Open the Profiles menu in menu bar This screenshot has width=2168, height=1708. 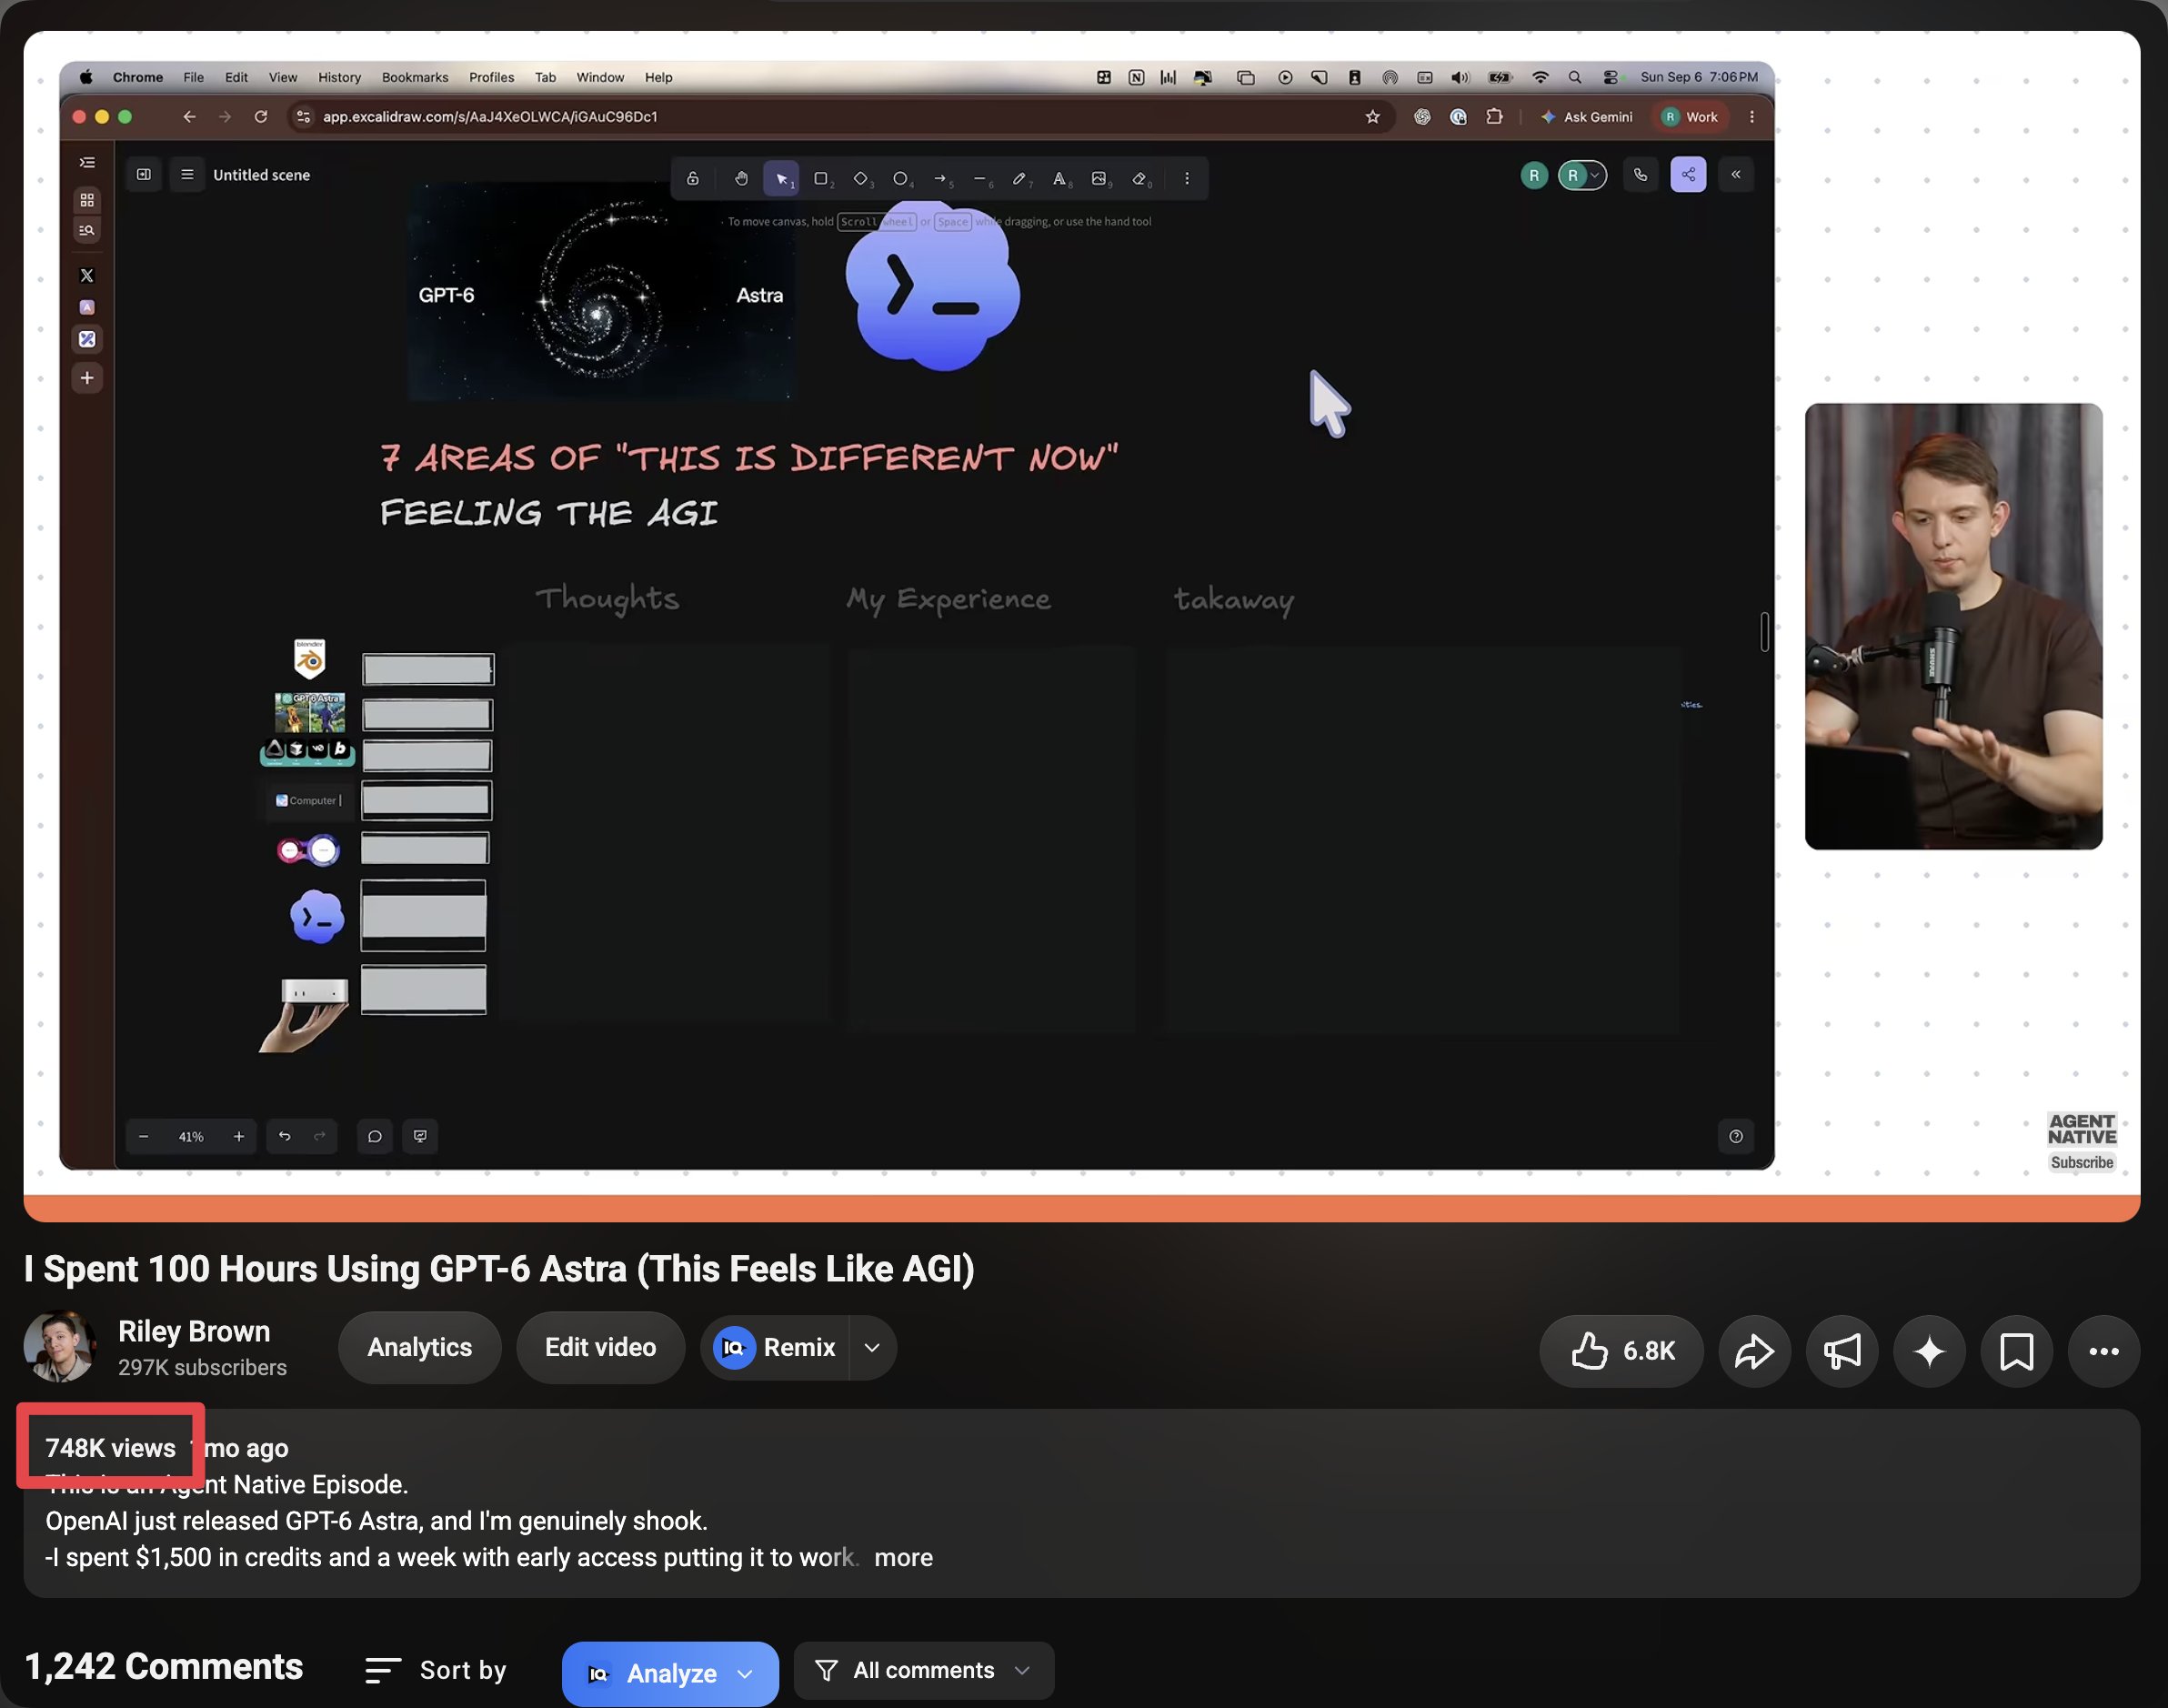pyautogui.click(x=491, y=77)
